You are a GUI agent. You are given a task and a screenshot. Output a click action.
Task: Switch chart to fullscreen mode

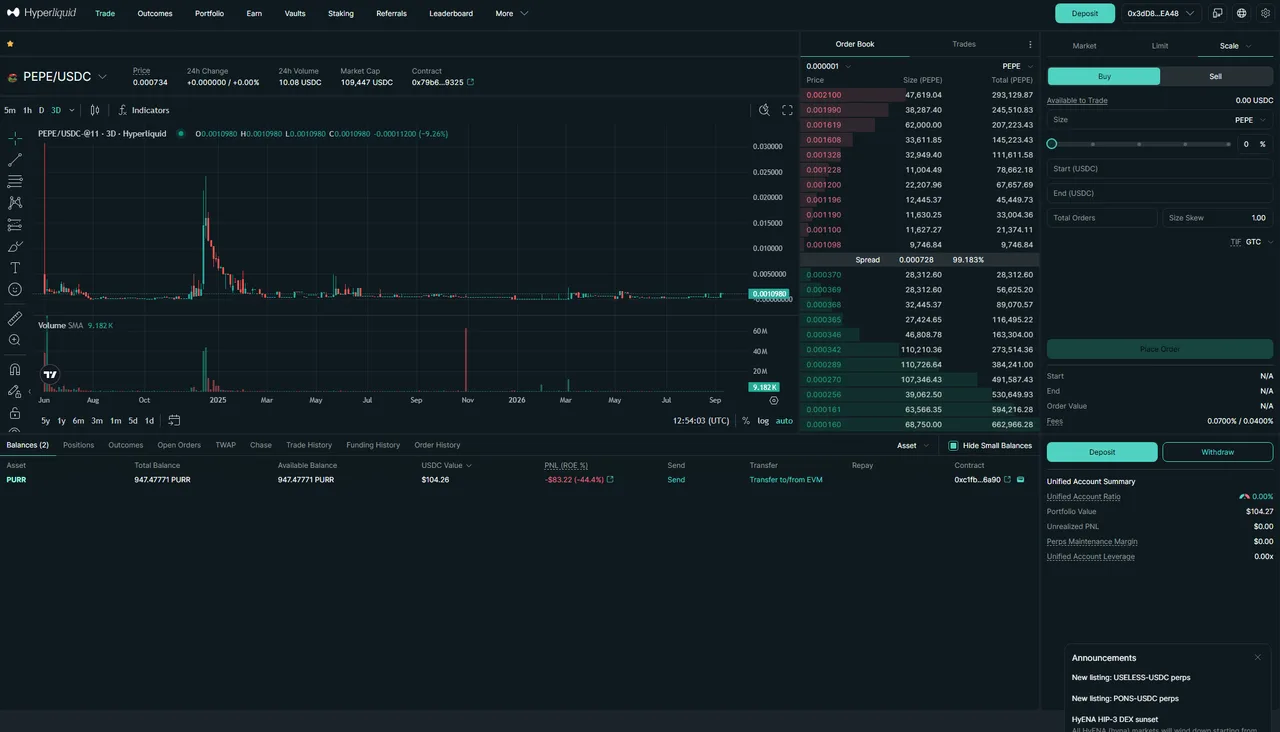click(x=787, y=110)
